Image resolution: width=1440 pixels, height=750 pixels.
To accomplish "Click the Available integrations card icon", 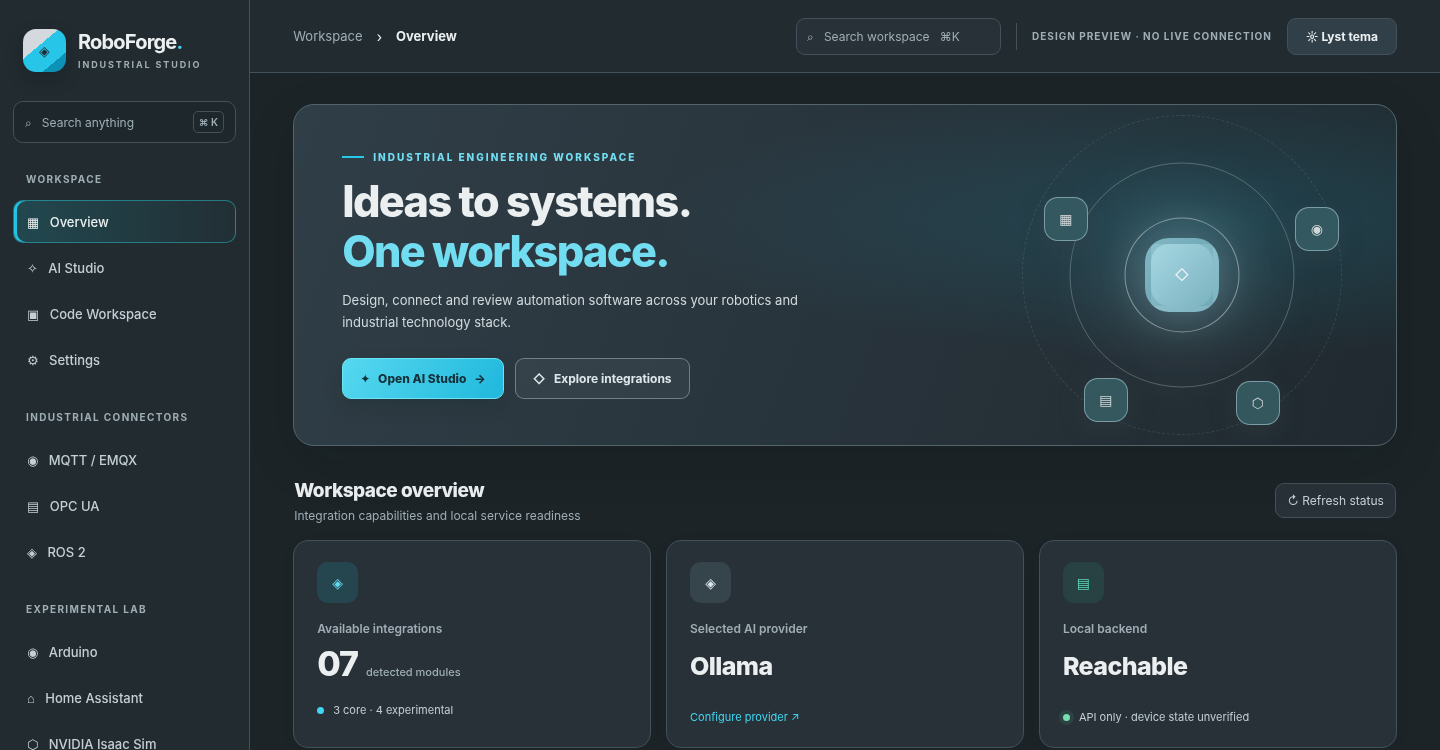I will [337, 583].
